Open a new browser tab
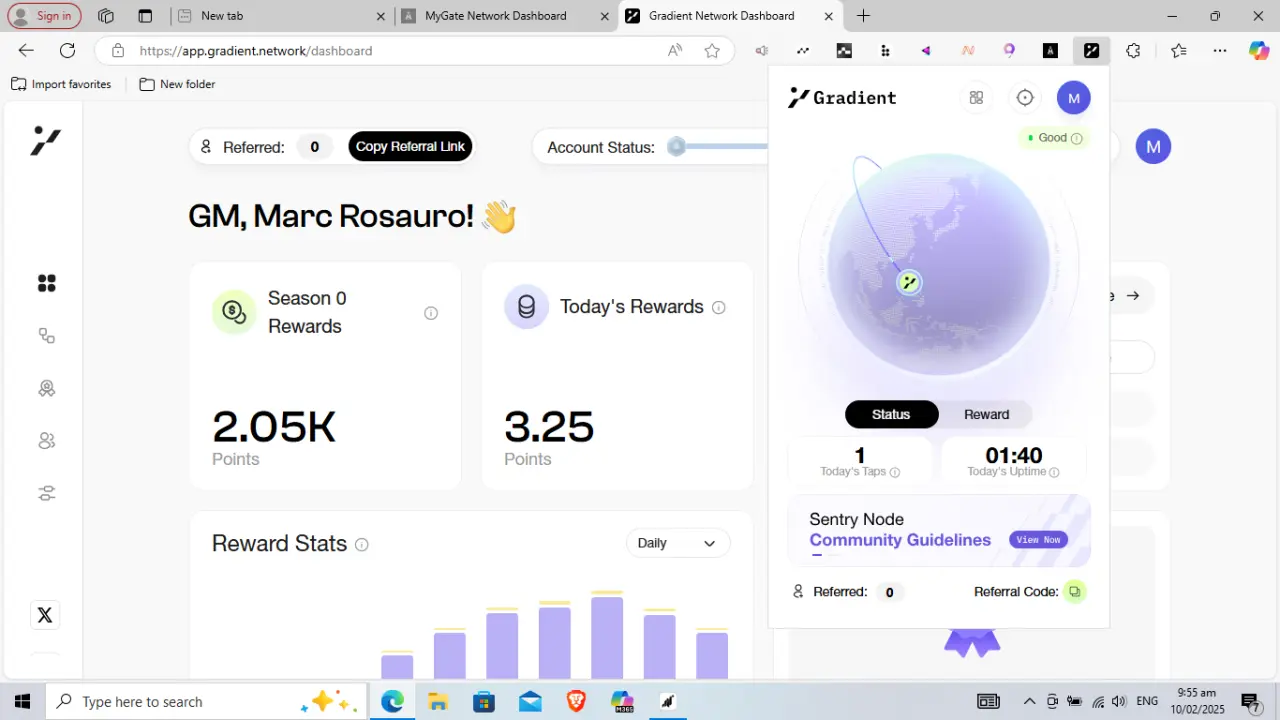Viewport: 1280px width, 720px height. point(863,16)
